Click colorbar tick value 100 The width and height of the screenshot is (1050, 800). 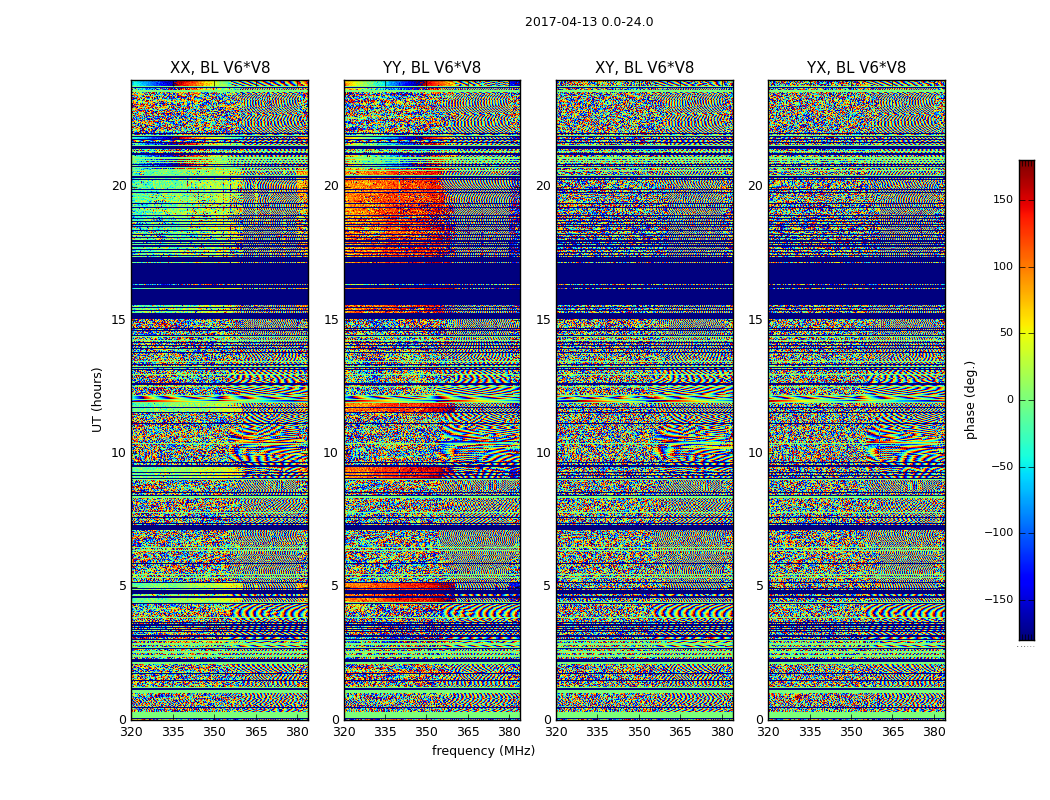(x=1003, y=266)
